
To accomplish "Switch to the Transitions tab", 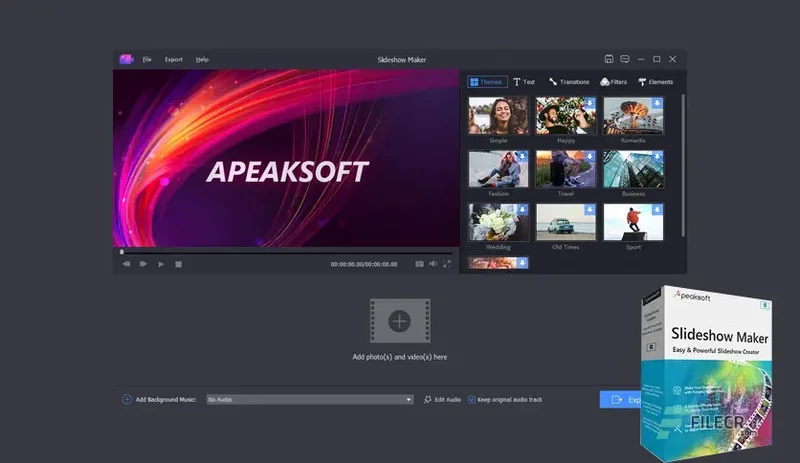I will (569, 82).
